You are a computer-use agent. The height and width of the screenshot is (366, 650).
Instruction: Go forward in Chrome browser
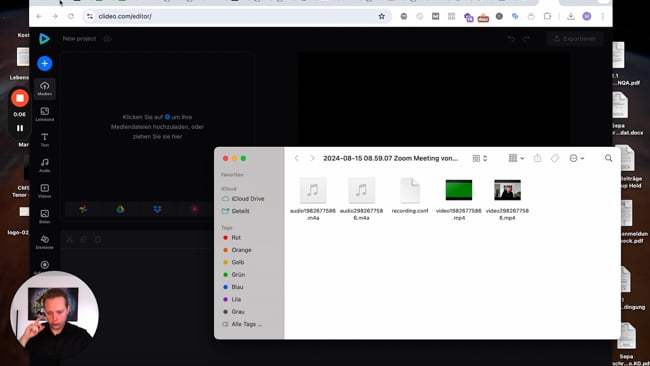pyautogui.click(x=55, y=16)
